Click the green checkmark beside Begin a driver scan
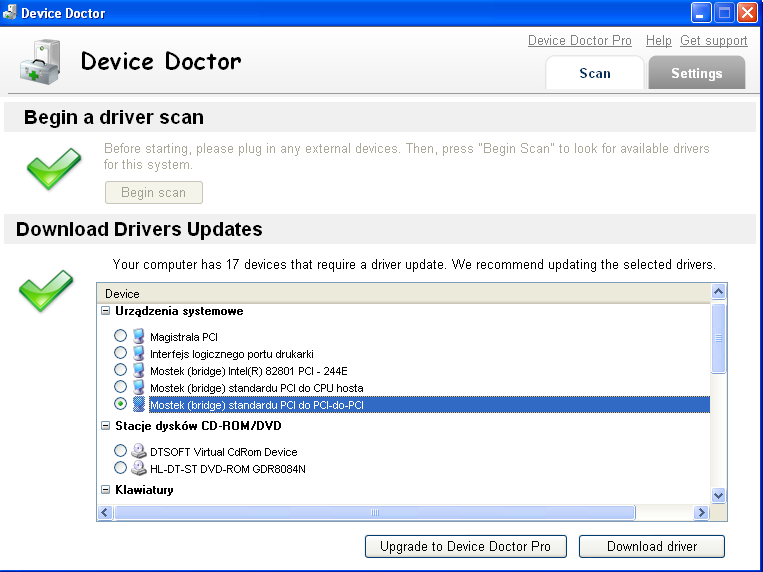The height and width of the screenshot is (572, 763). click(54, 168)
